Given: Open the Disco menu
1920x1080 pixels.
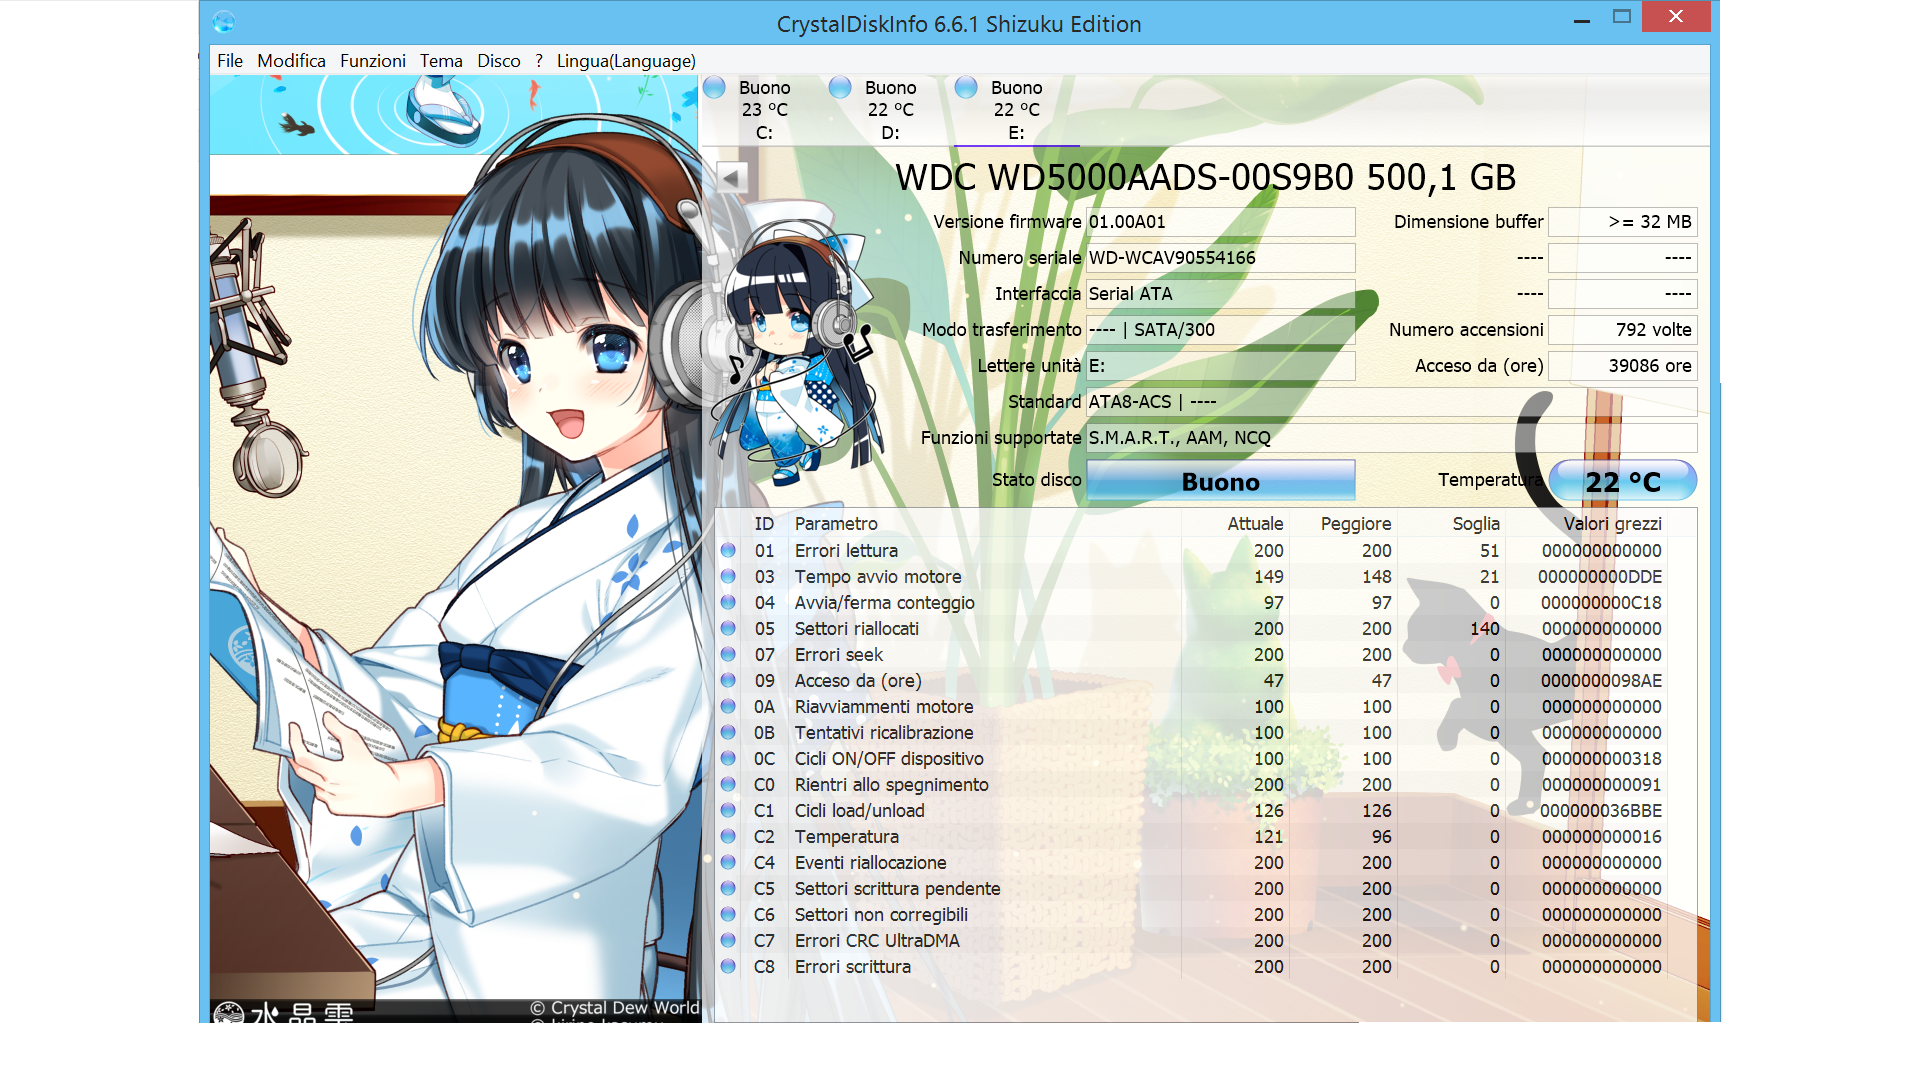Looking at the screenshot, I should pos(498,61).
